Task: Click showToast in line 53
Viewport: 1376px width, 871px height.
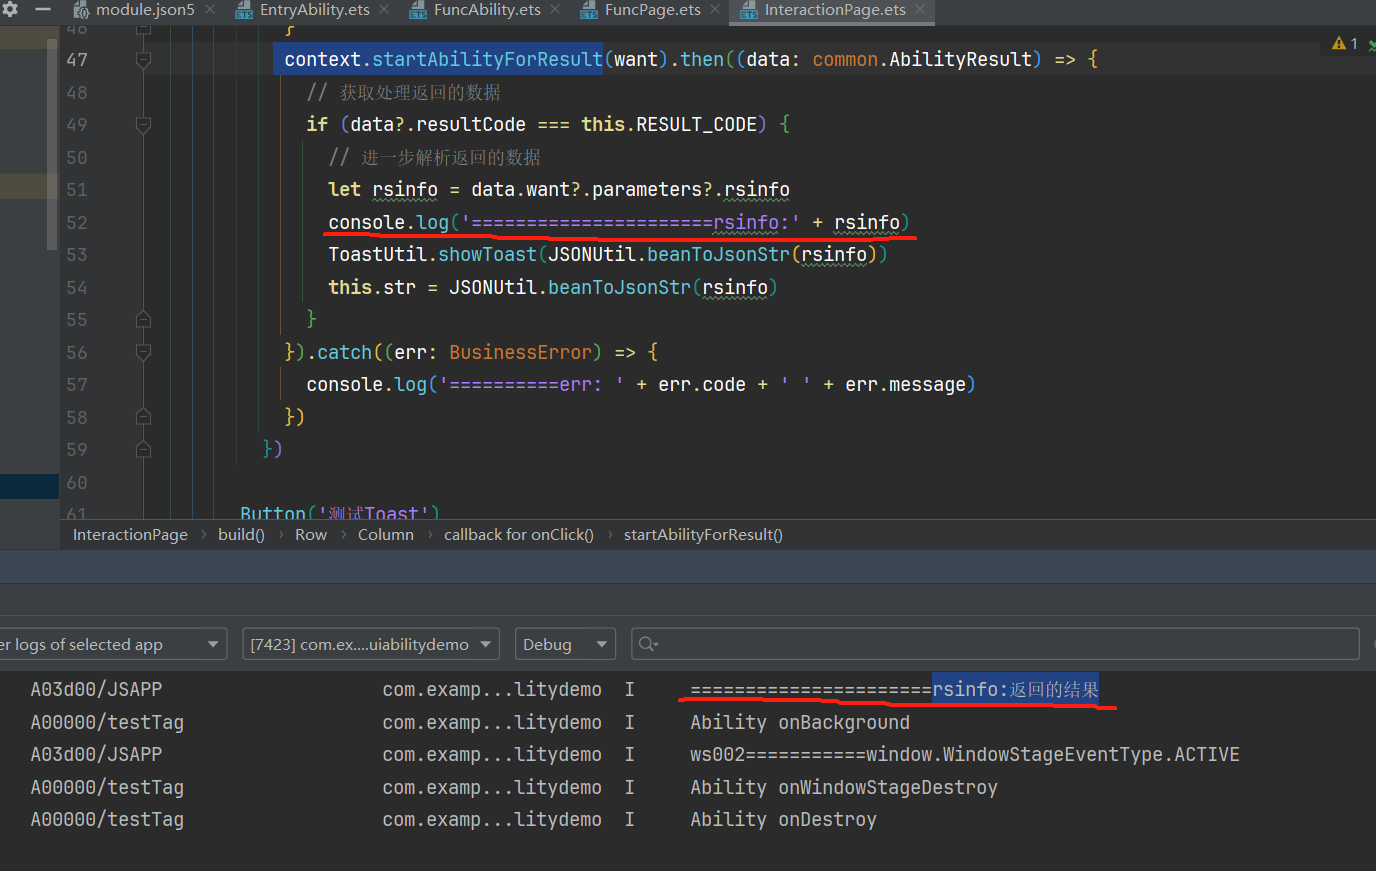Action: [487, 255]
